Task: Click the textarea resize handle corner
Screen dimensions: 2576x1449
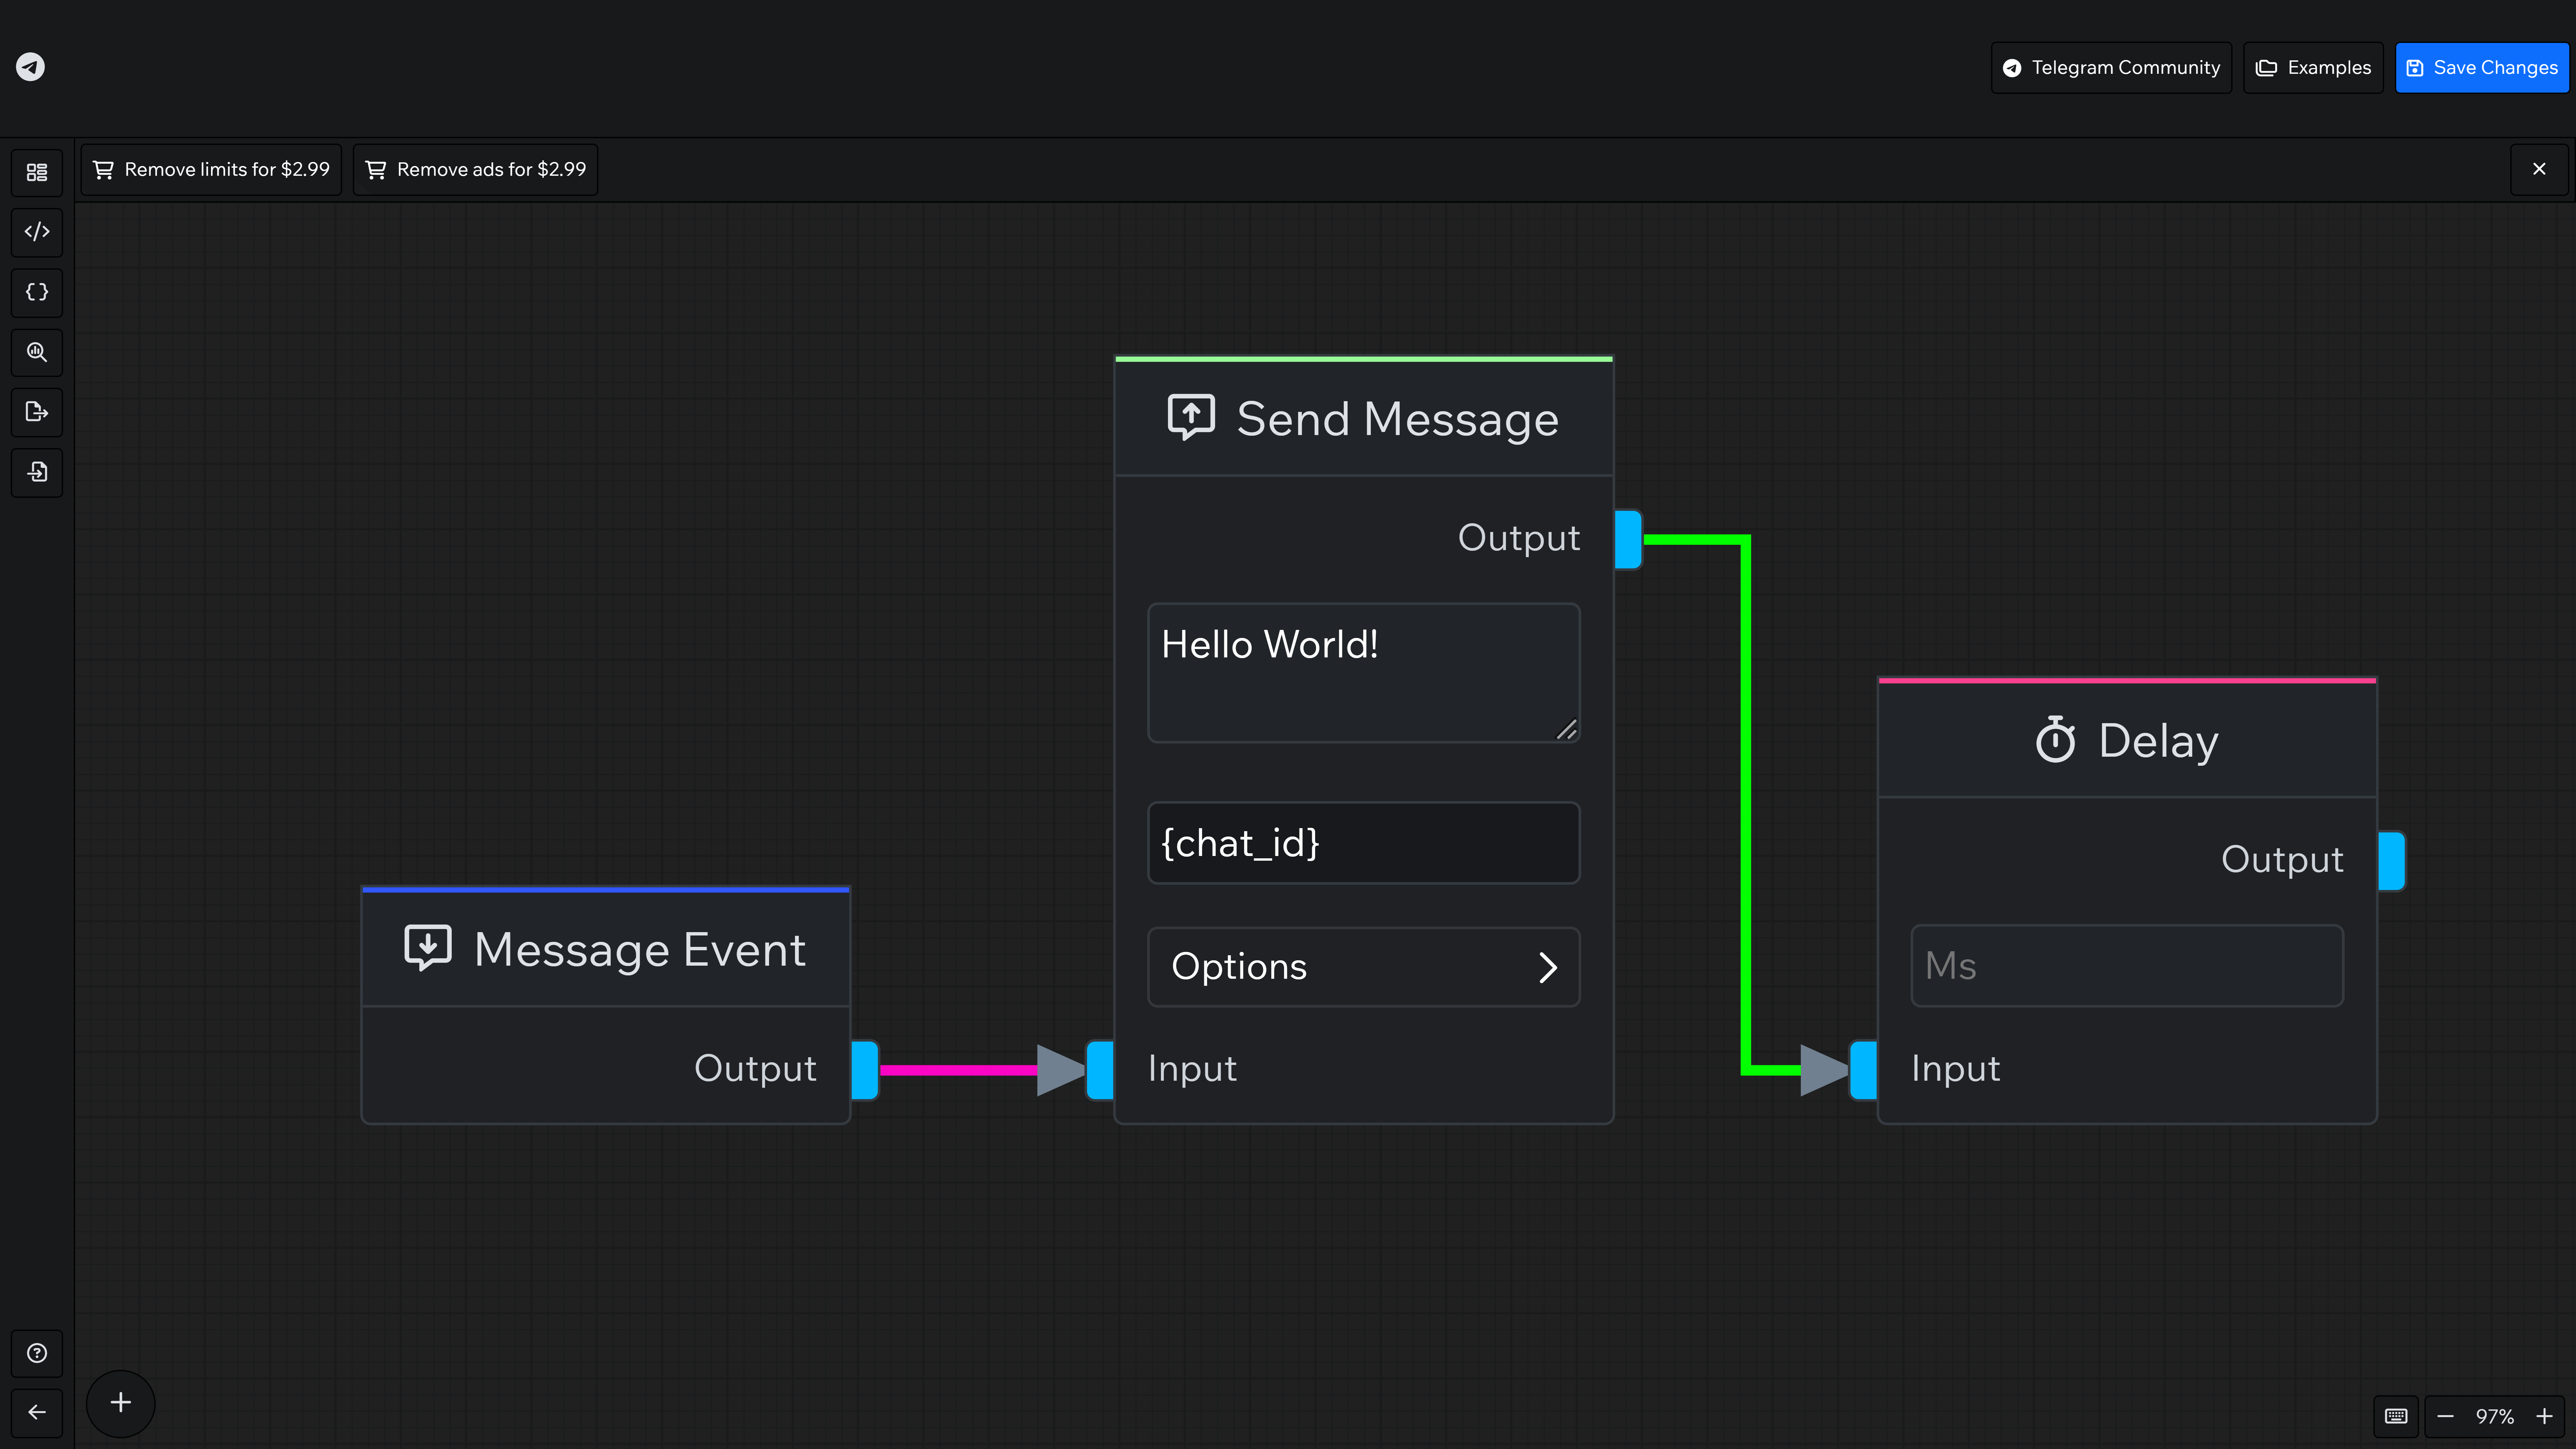Action: [1567, 730]
